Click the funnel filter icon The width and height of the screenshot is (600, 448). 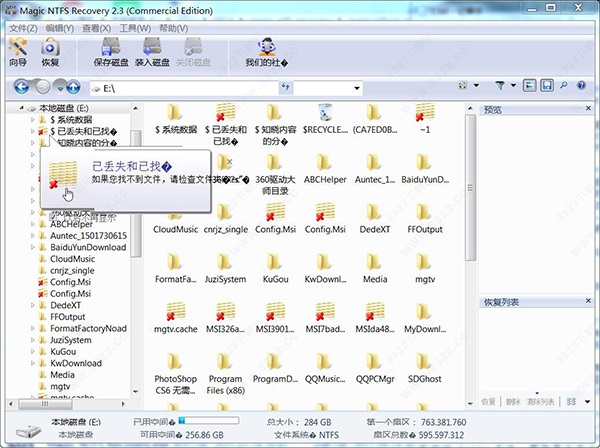coord(500,85)
